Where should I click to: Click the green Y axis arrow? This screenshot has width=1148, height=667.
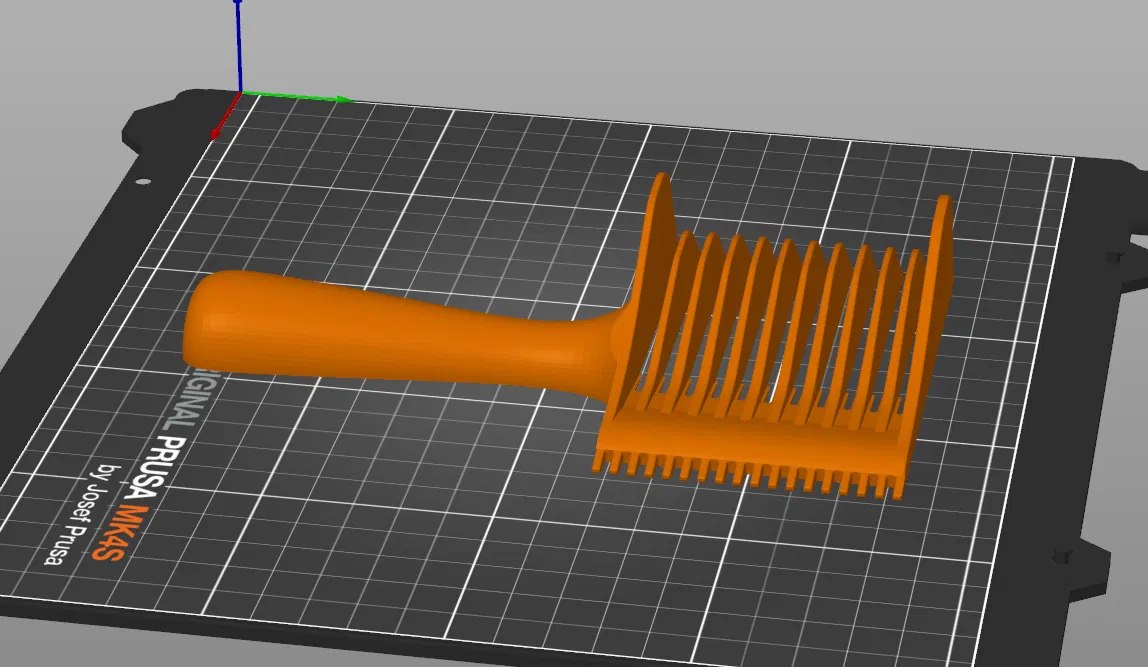(x=296, y=96)
